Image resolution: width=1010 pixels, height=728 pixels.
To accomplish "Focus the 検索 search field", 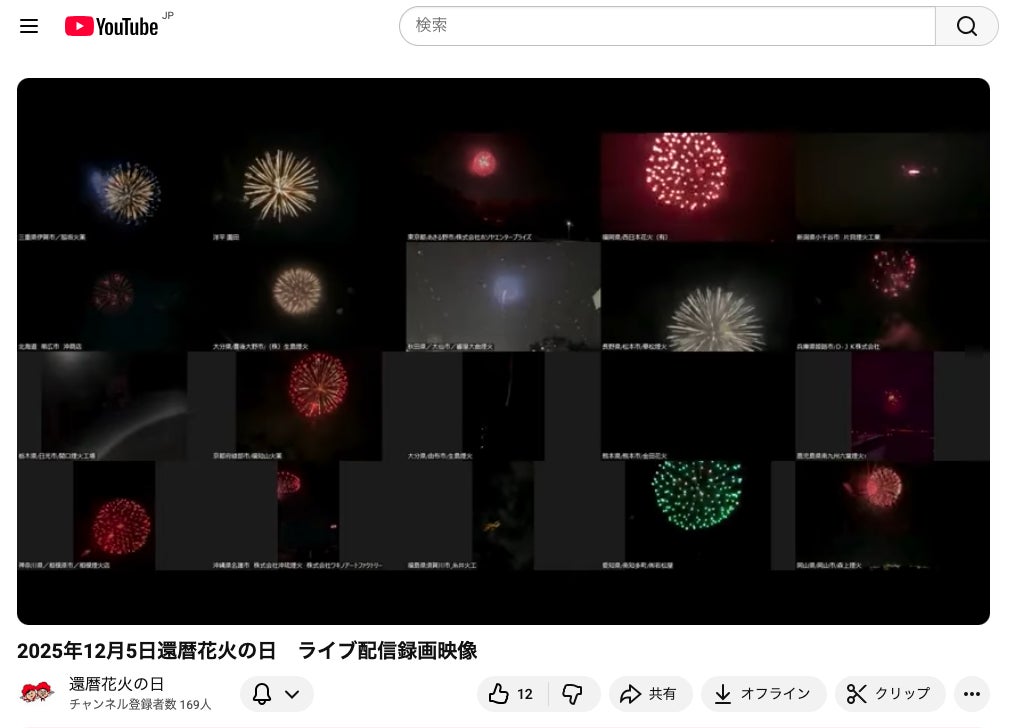I will tap(667, 26).
